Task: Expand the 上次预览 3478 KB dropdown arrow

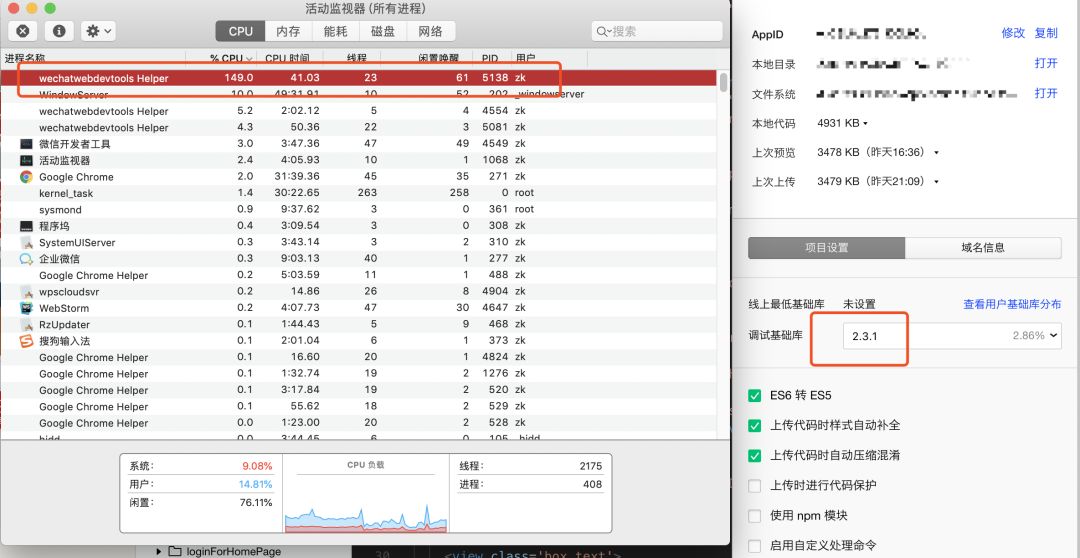Action: (x=936, y=153)
